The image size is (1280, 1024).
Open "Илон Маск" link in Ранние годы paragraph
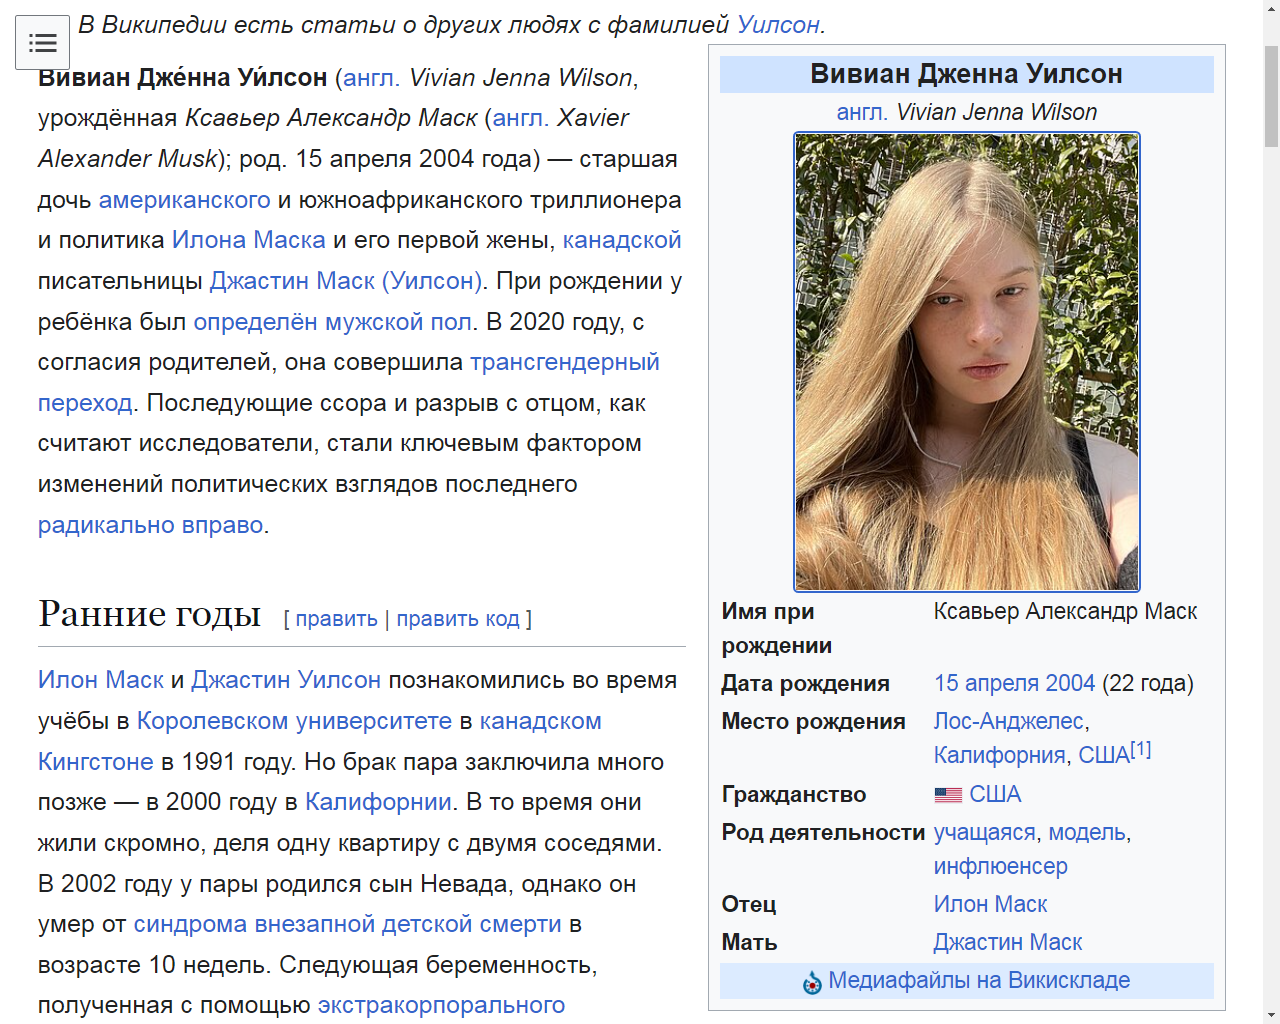pos(101,680)
